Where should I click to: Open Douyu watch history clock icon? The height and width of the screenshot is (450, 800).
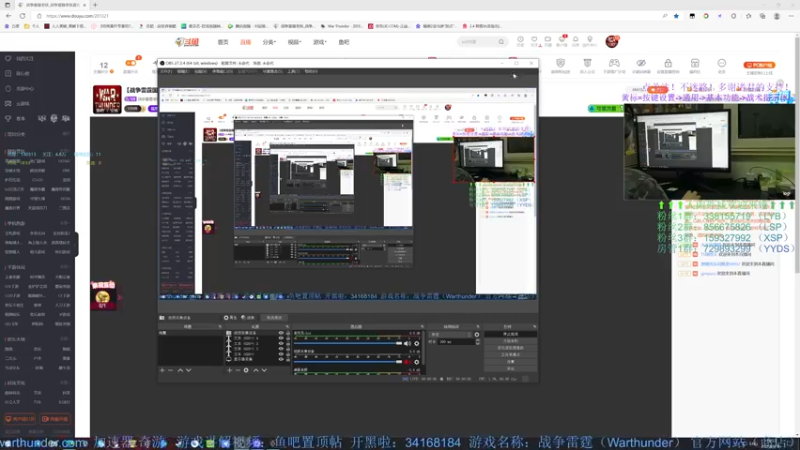click(520, 39)
